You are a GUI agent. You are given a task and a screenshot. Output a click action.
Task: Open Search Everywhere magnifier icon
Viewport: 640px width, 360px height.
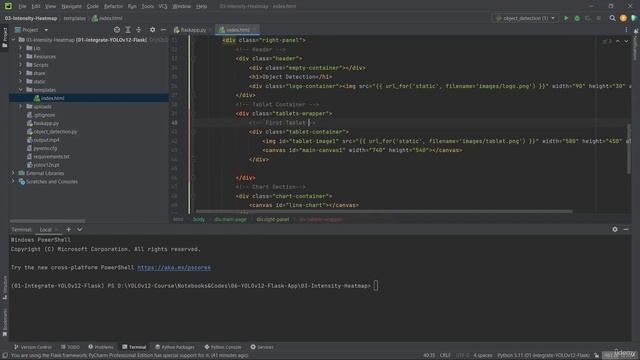(x=612, y=18)
